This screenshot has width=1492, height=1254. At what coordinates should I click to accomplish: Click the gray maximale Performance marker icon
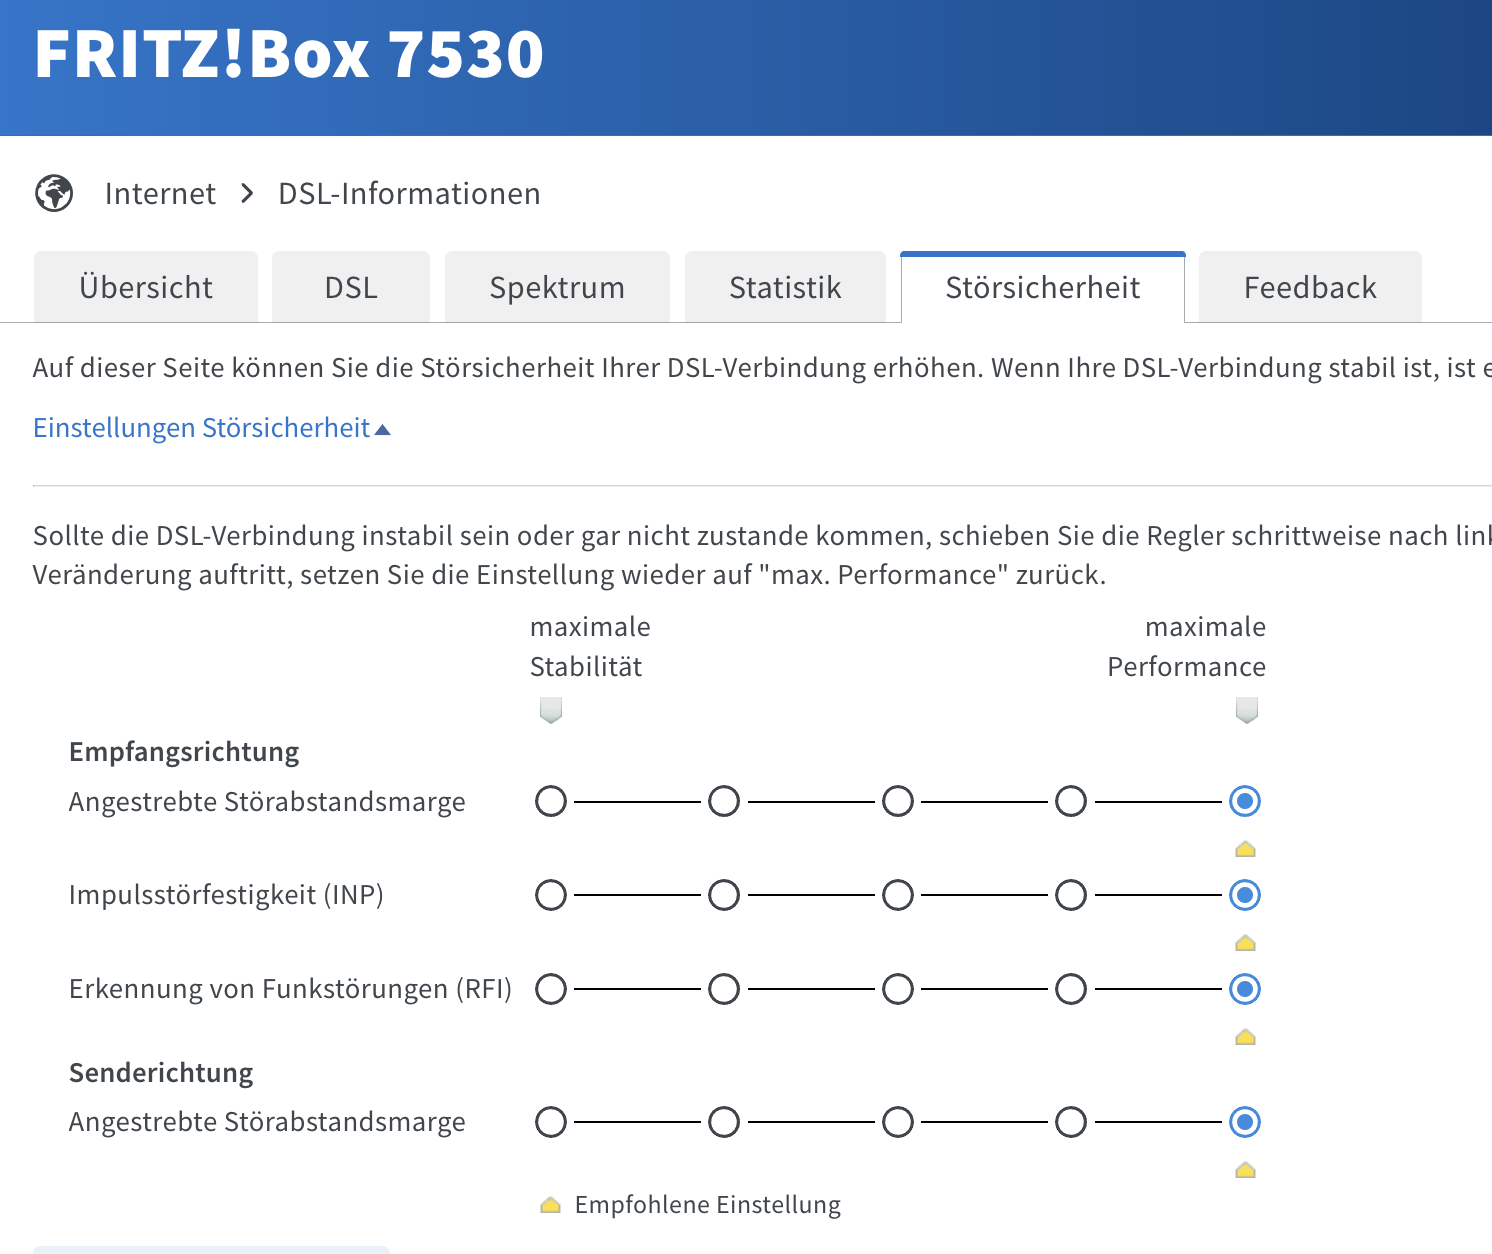[x=1246, y=710]
